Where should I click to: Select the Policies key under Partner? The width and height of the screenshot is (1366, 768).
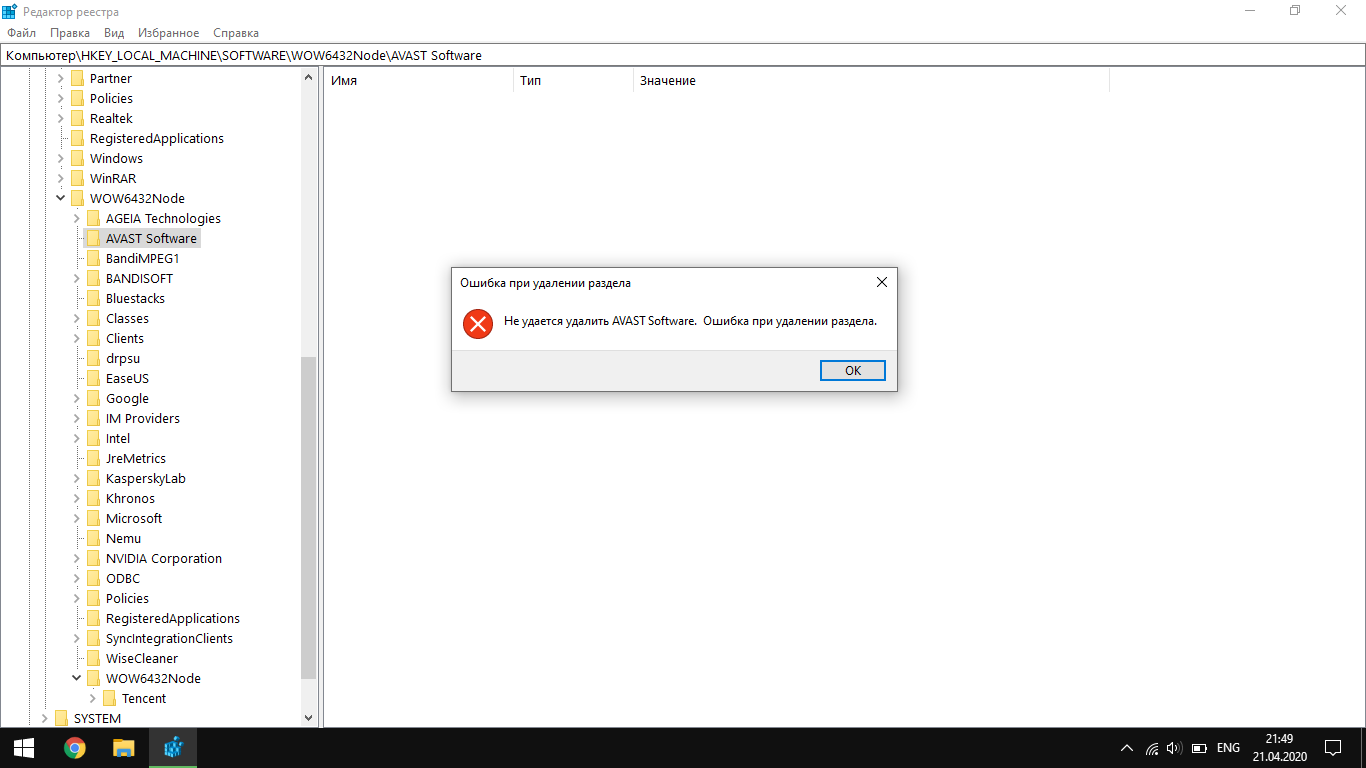[x=111, y=98]
